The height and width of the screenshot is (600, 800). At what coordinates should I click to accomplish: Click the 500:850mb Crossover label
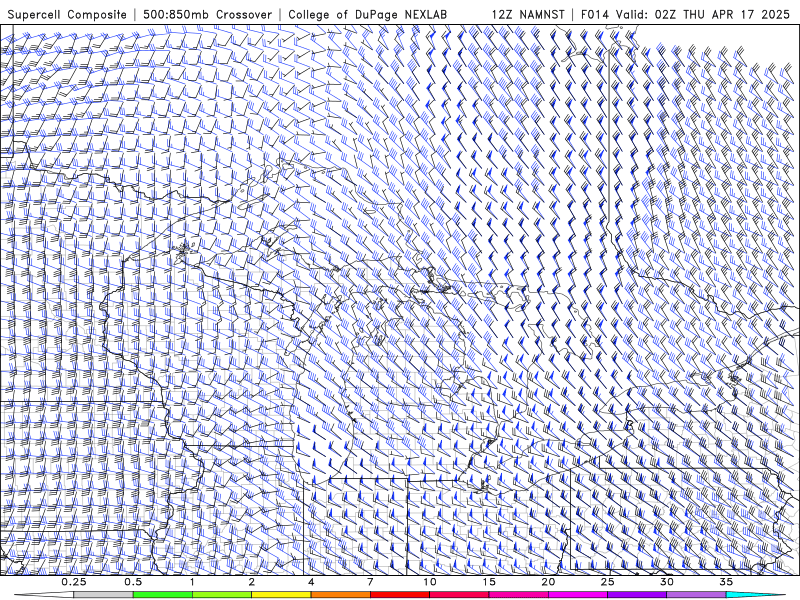tap(207, 14)
